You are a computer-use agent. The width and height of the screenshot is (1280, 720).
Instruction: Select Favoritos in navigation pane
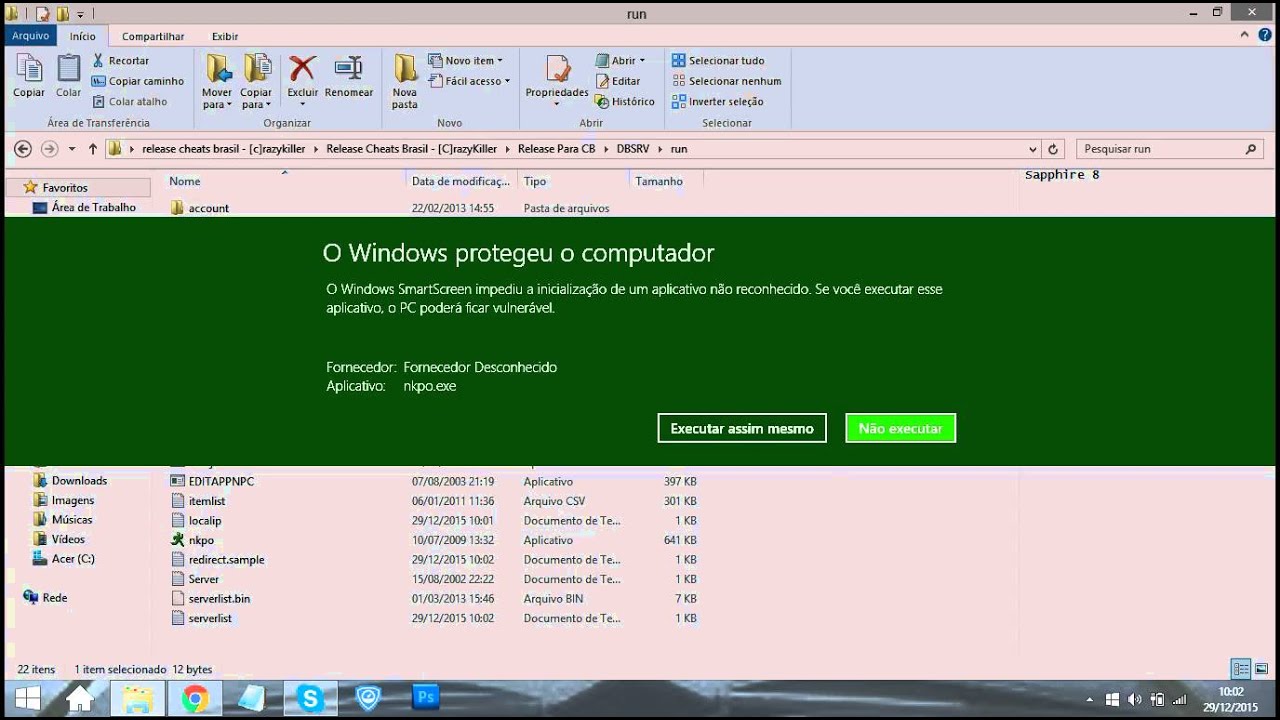coord(65,187)
